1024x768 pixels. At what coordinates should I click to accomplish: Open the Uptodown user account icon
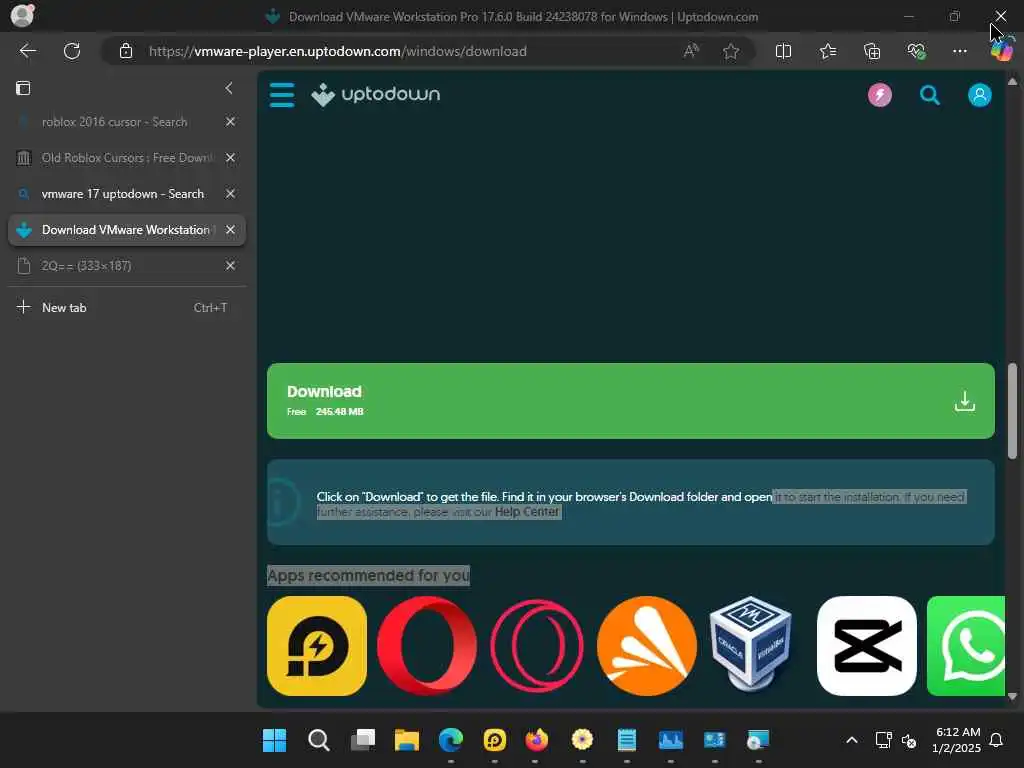coord(980,95)
